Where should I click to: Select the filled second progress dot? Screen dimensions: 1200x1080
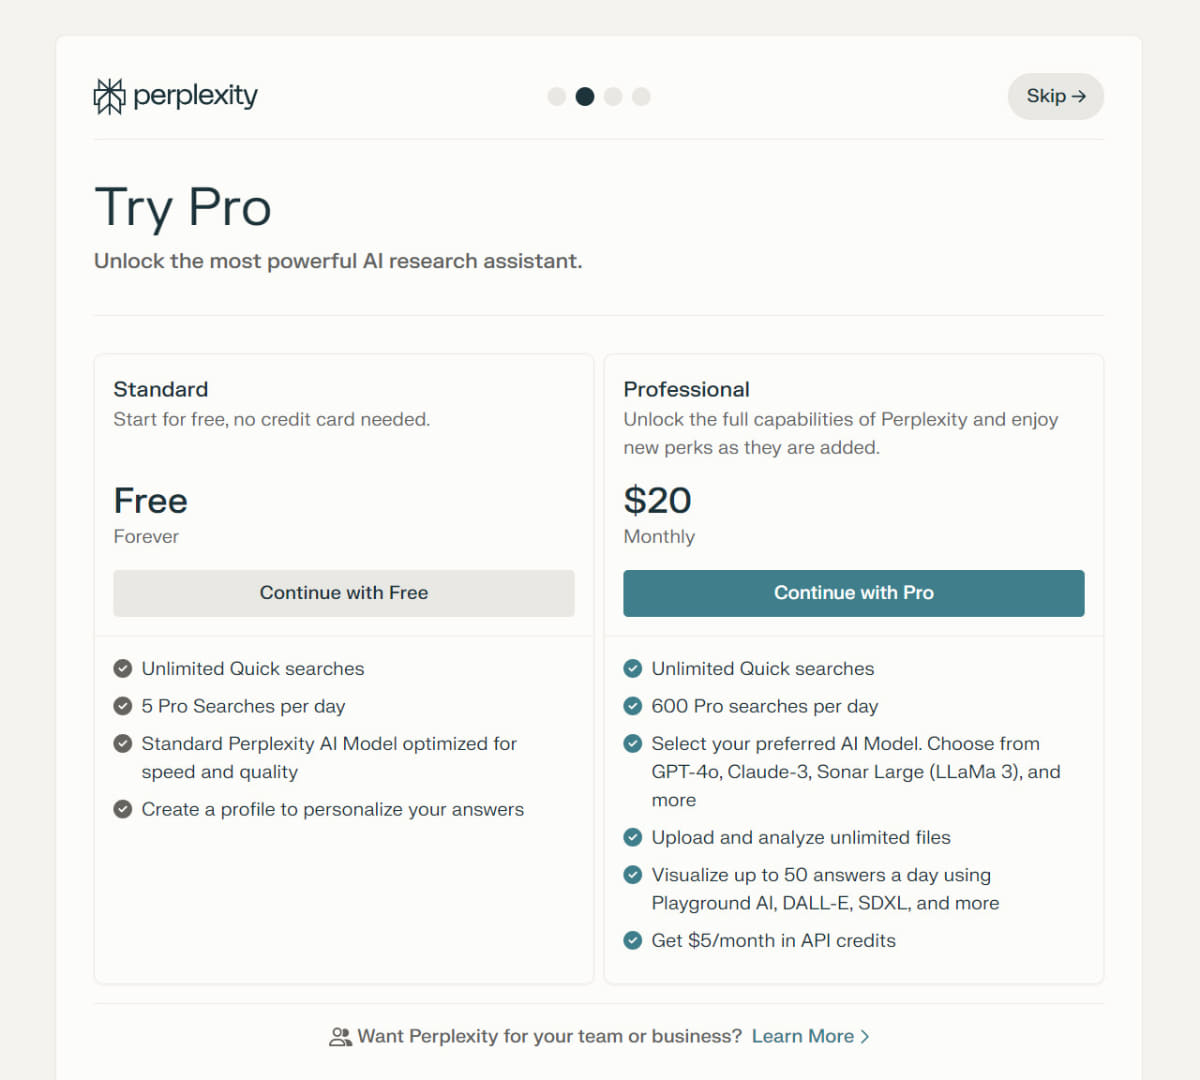click(585, 96)
